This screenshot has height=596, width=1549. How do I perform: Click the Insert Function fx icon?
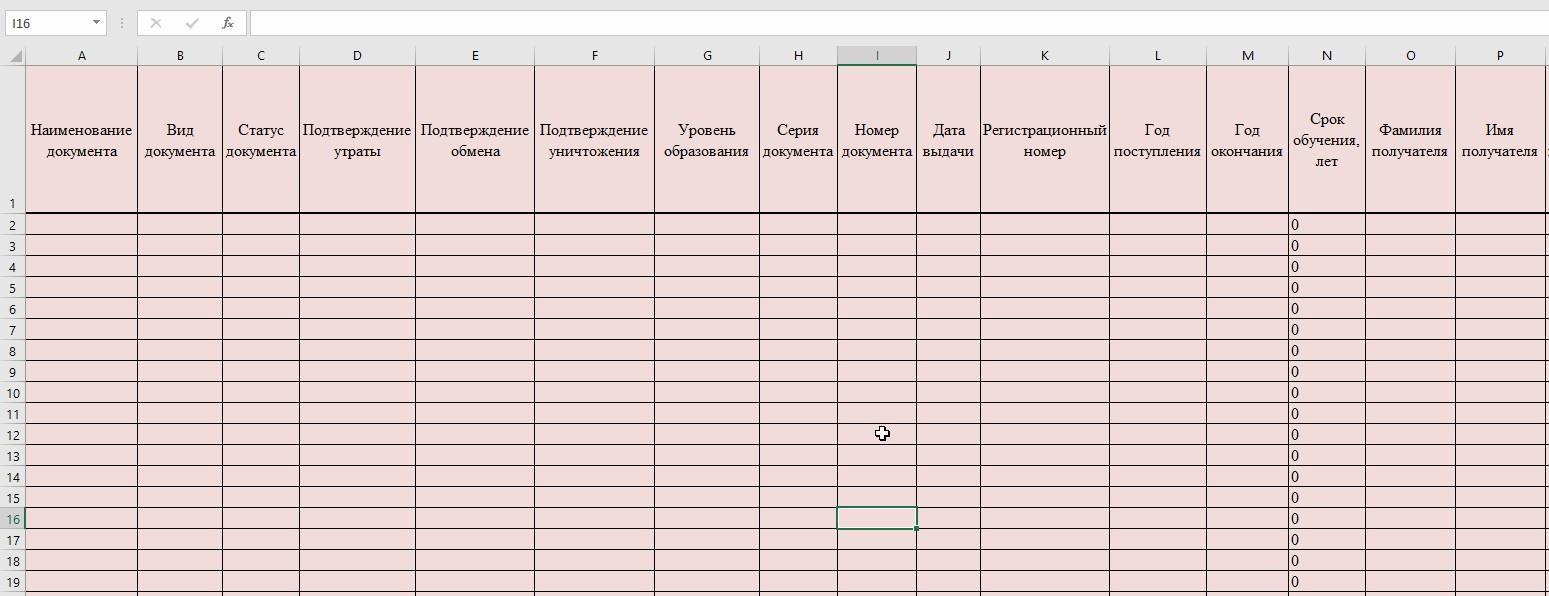pyautogui.click(x=228, y=23)
